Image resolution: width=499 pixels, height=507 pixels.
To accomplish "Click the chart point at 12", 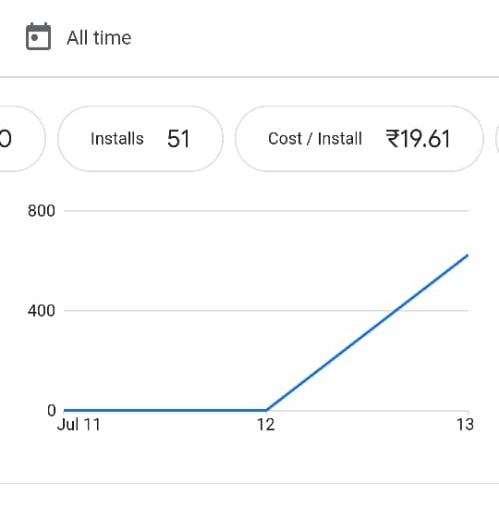I will pos(267,410).
